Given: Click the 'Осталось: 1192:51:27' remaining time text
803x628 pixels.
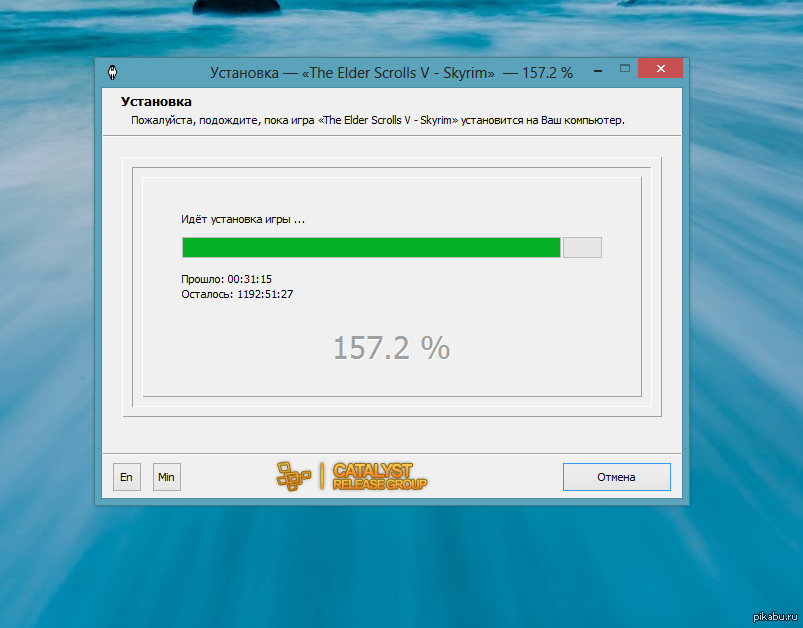Looking at the screenshot, I should point(237,294).
